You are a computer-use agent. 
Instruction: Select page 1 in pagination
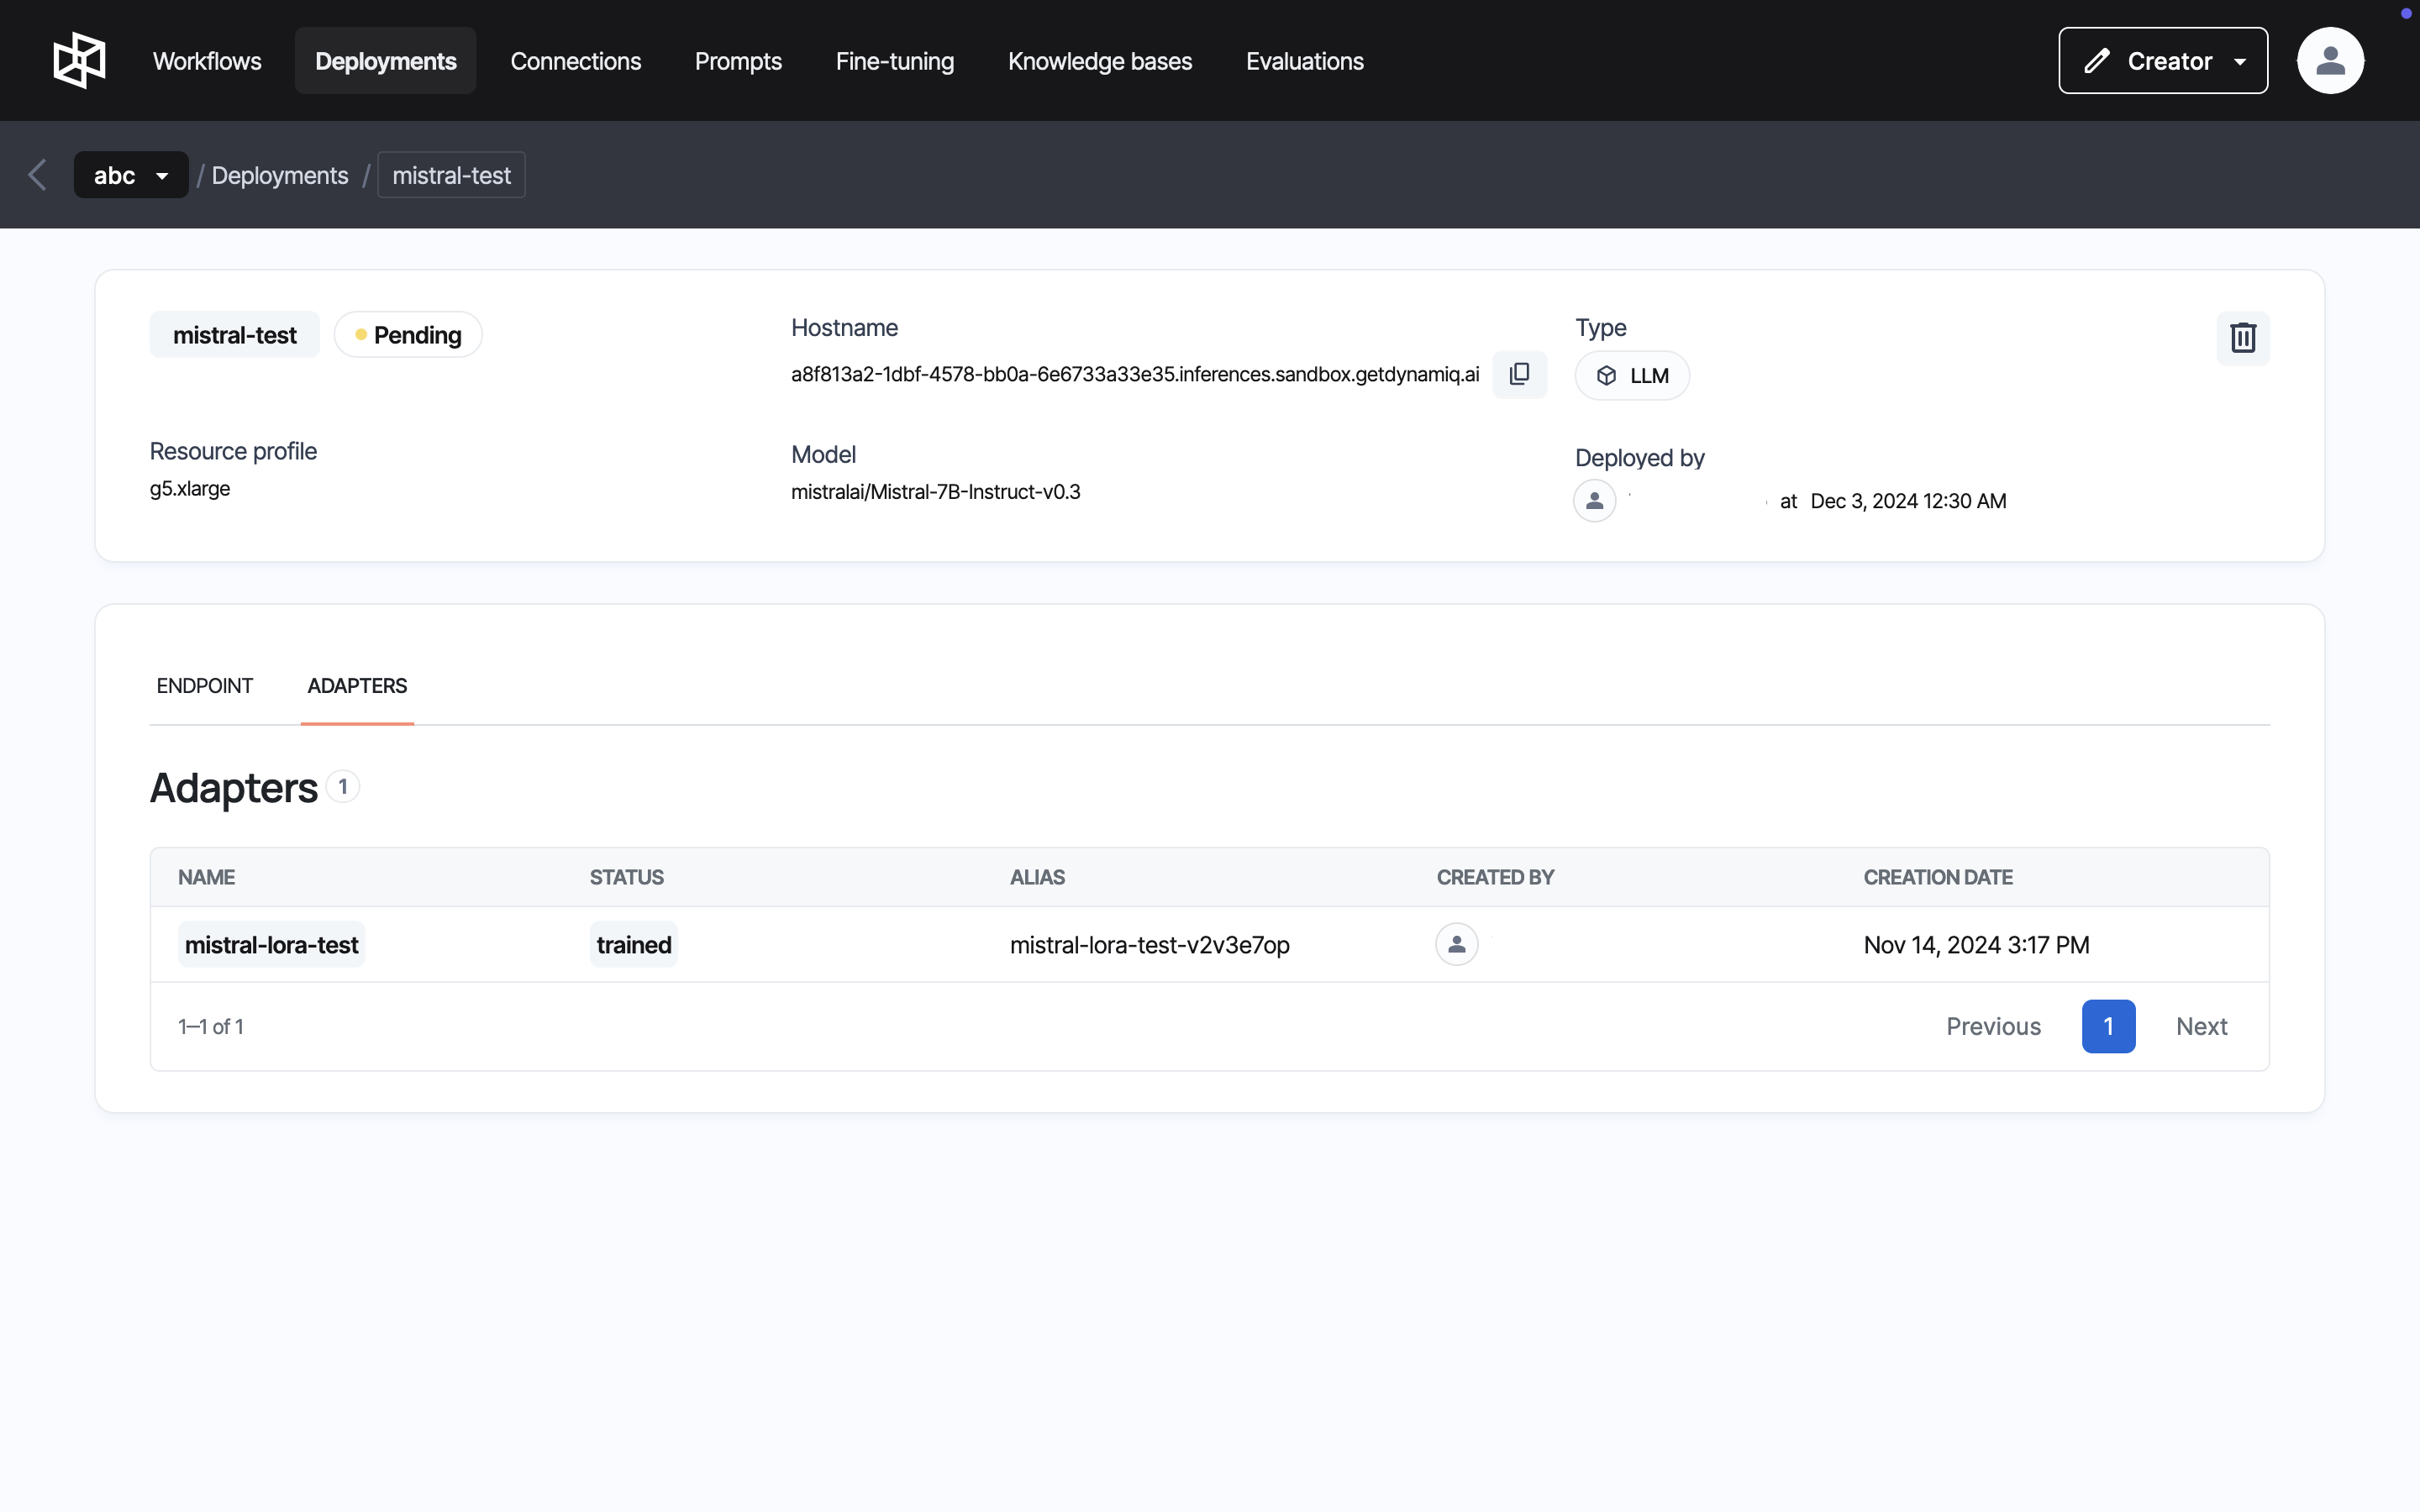coord(2108,1026)
